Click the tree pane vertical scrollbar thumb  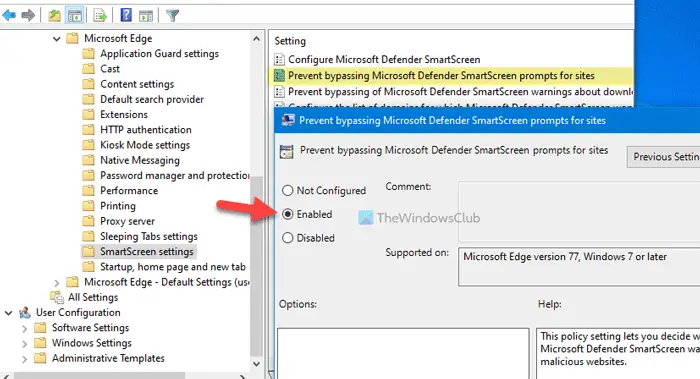[256, 268]
